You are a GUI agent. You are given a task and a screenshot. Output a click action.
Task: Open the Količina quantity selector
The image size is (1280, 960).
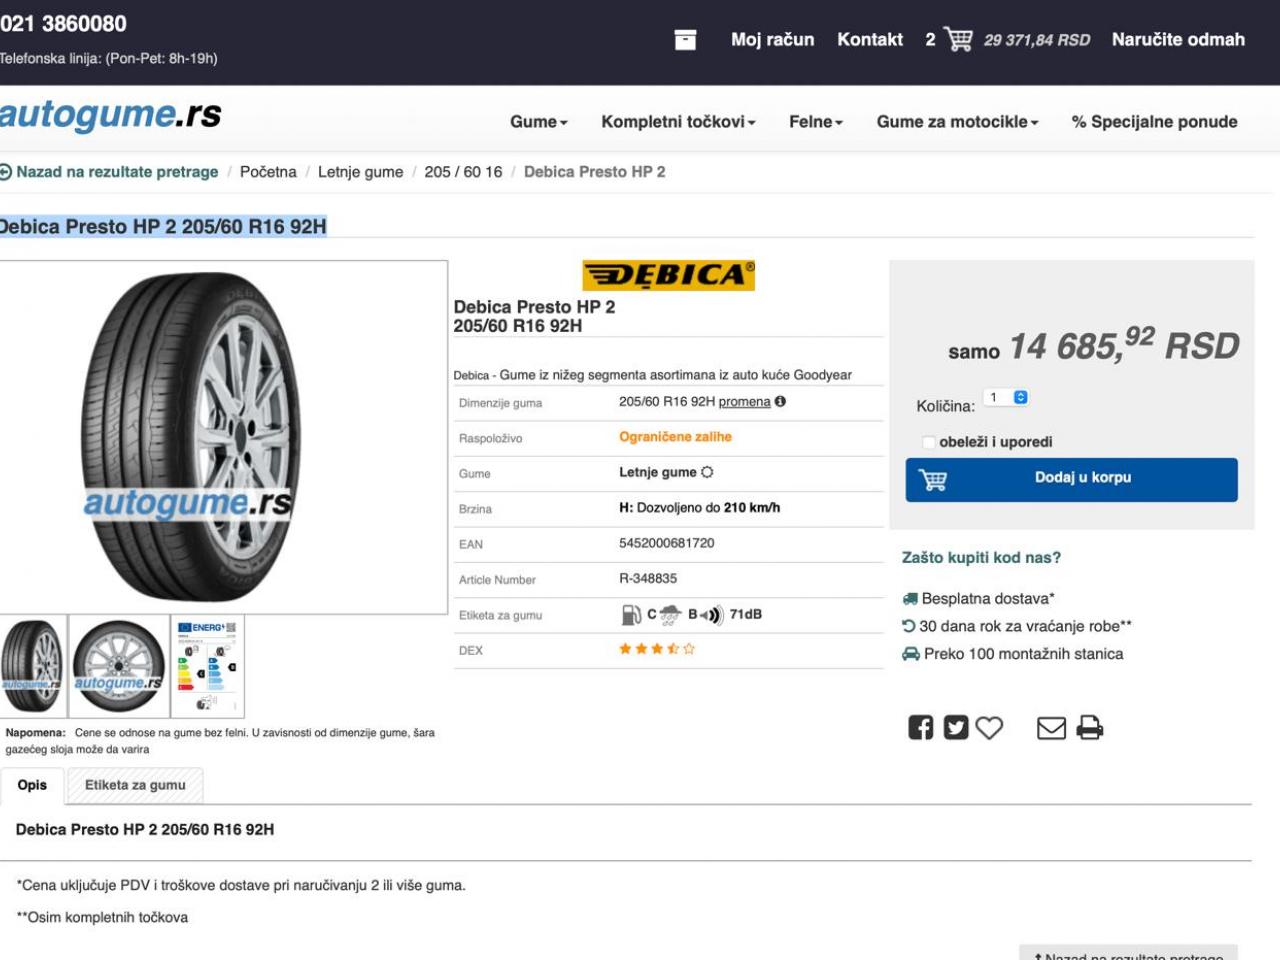point(1006,397)
